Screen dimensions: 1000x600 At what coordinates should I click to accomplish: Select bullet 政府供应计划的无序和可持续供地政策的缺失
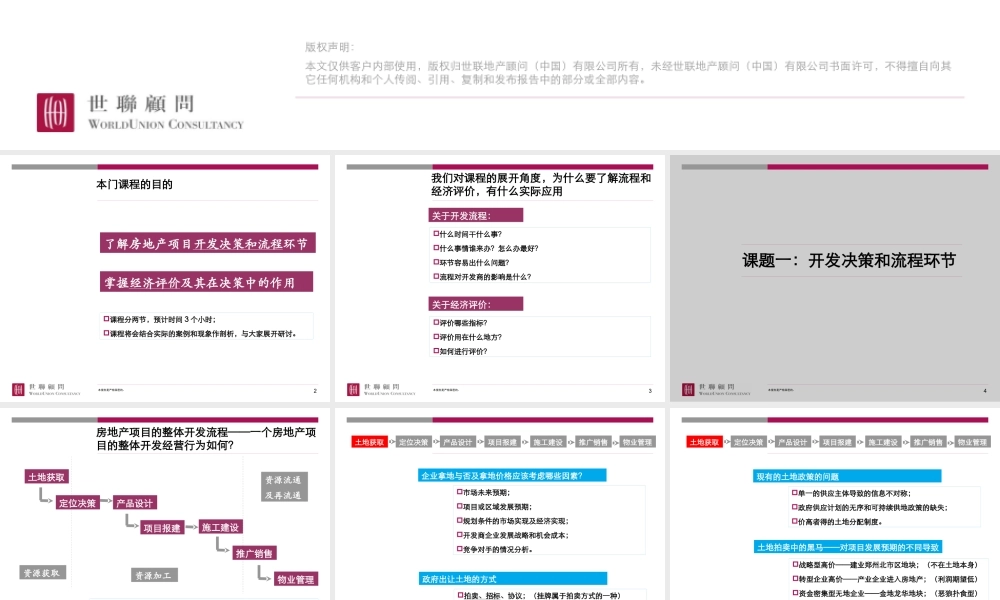870,507
